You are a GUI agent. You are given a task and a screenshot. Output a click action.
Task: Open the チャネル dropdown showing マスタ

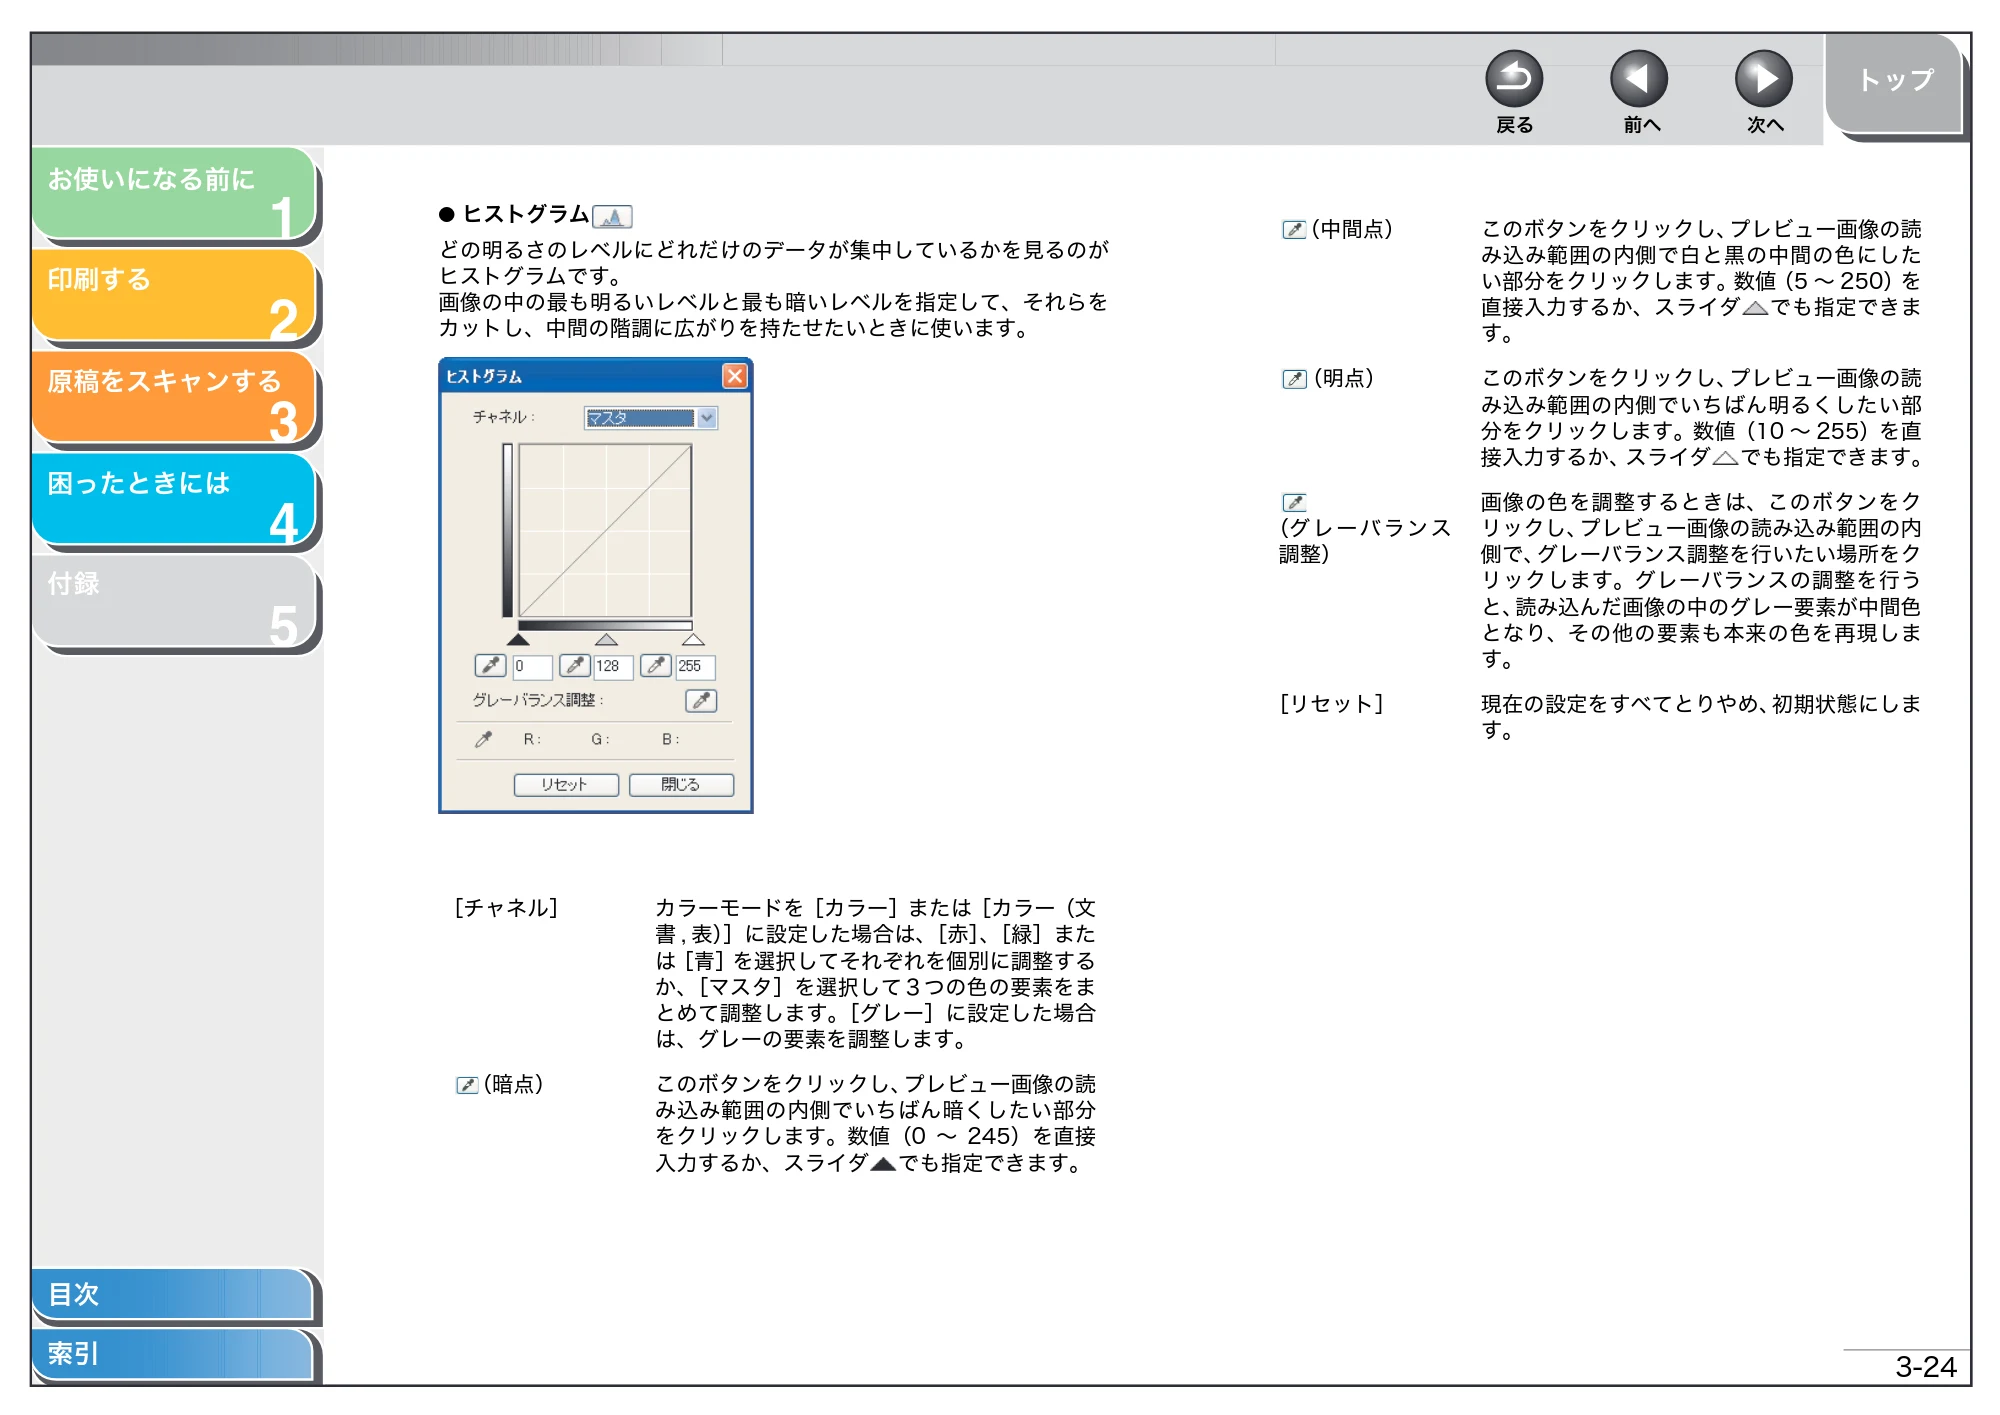coord(651,418)
